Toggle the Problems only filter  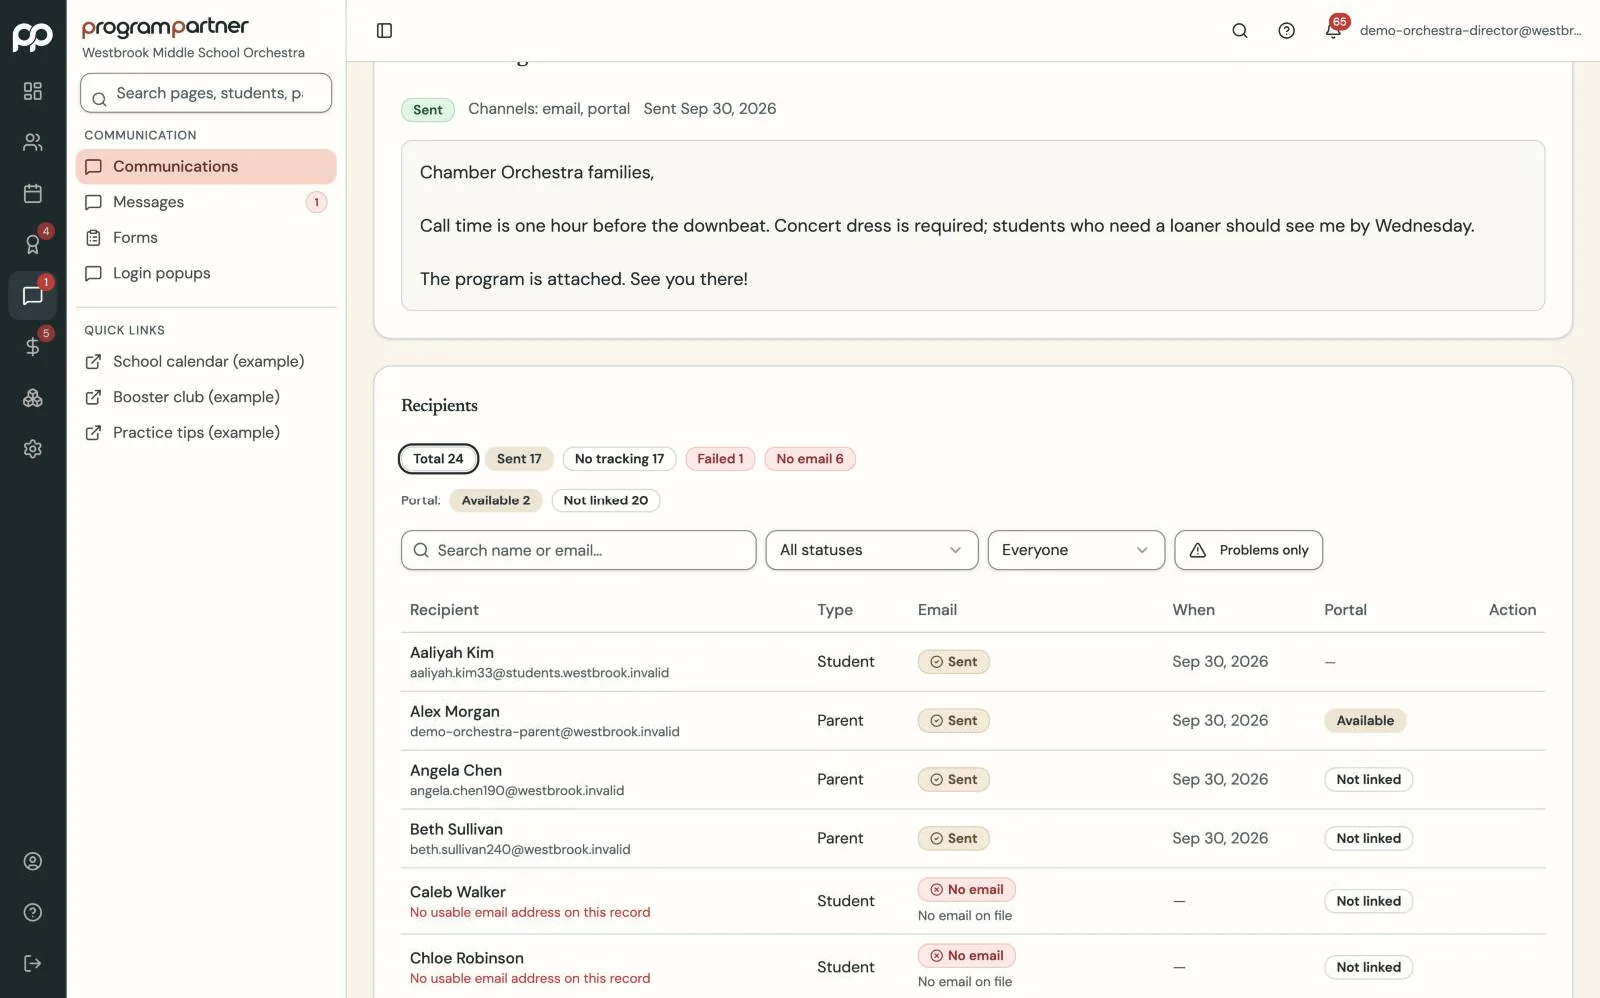coord(1248,550)
